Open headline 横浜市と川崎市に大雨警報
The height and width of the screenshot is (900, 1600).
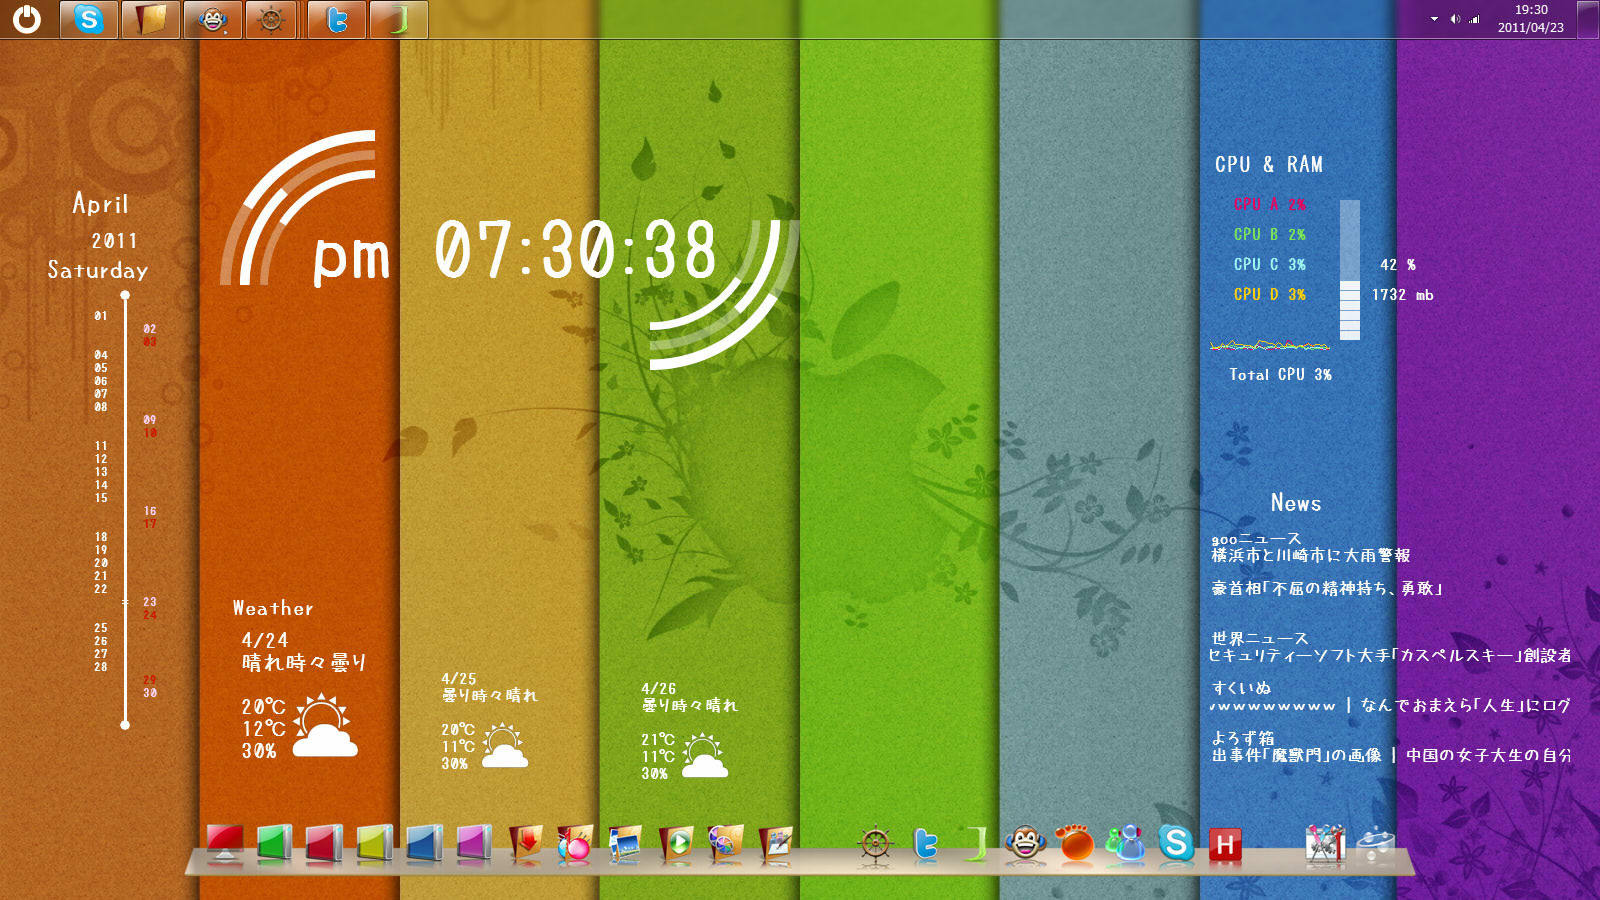(1311, 555)
